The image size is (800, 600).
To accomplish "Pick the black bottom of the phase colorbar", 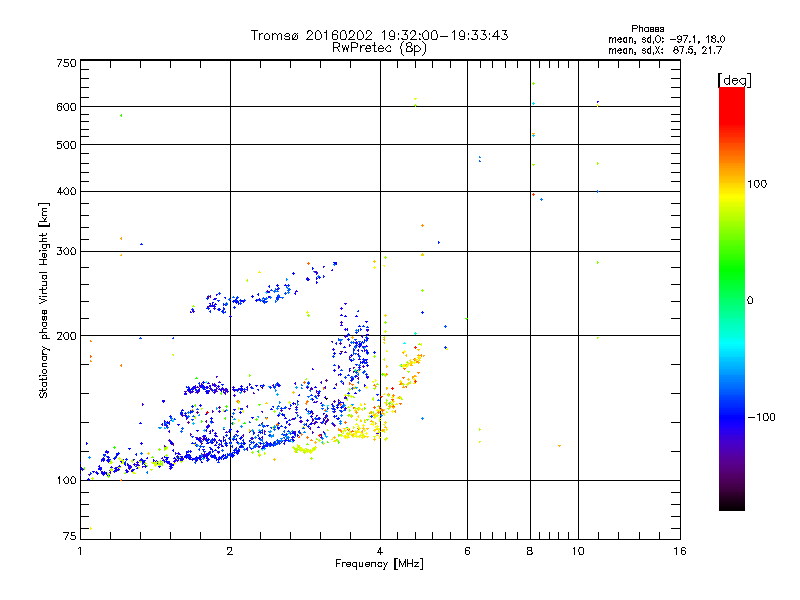I will point(732,503).
